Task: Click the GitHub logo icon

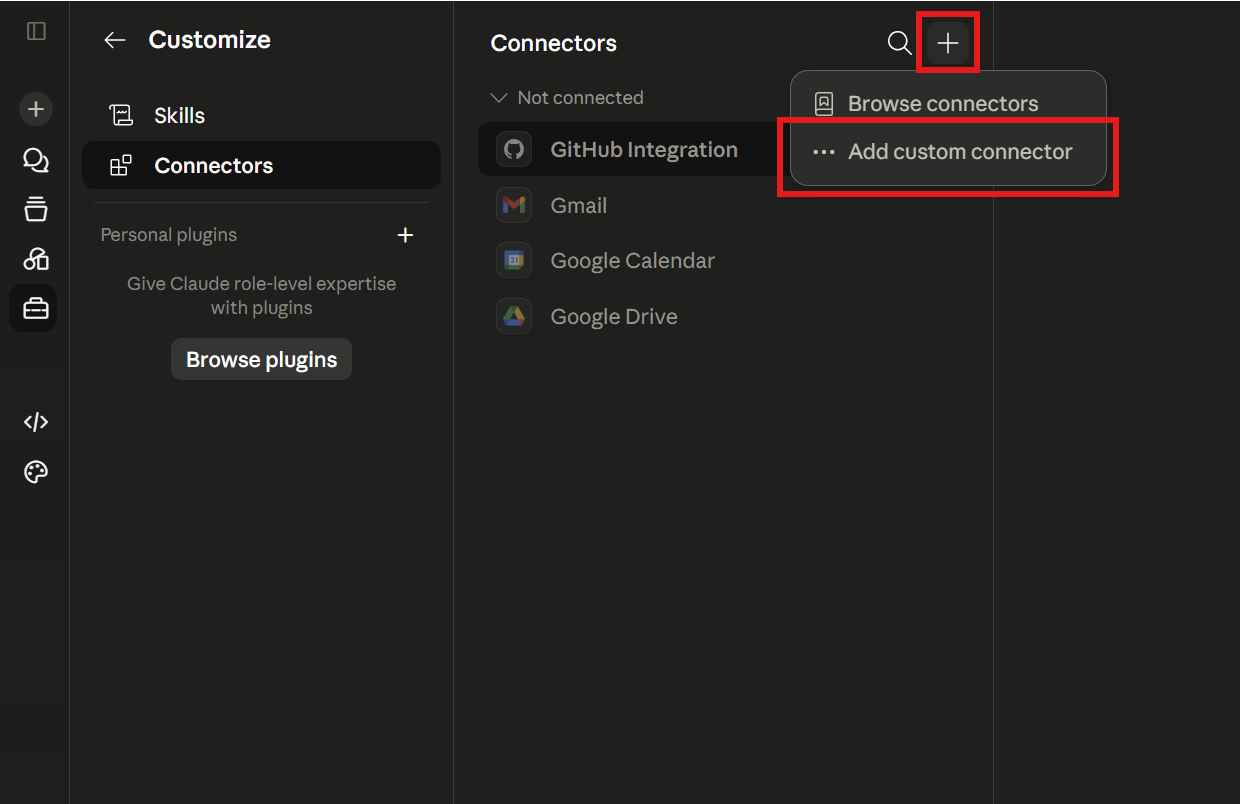Action: (x=514, y=150)
